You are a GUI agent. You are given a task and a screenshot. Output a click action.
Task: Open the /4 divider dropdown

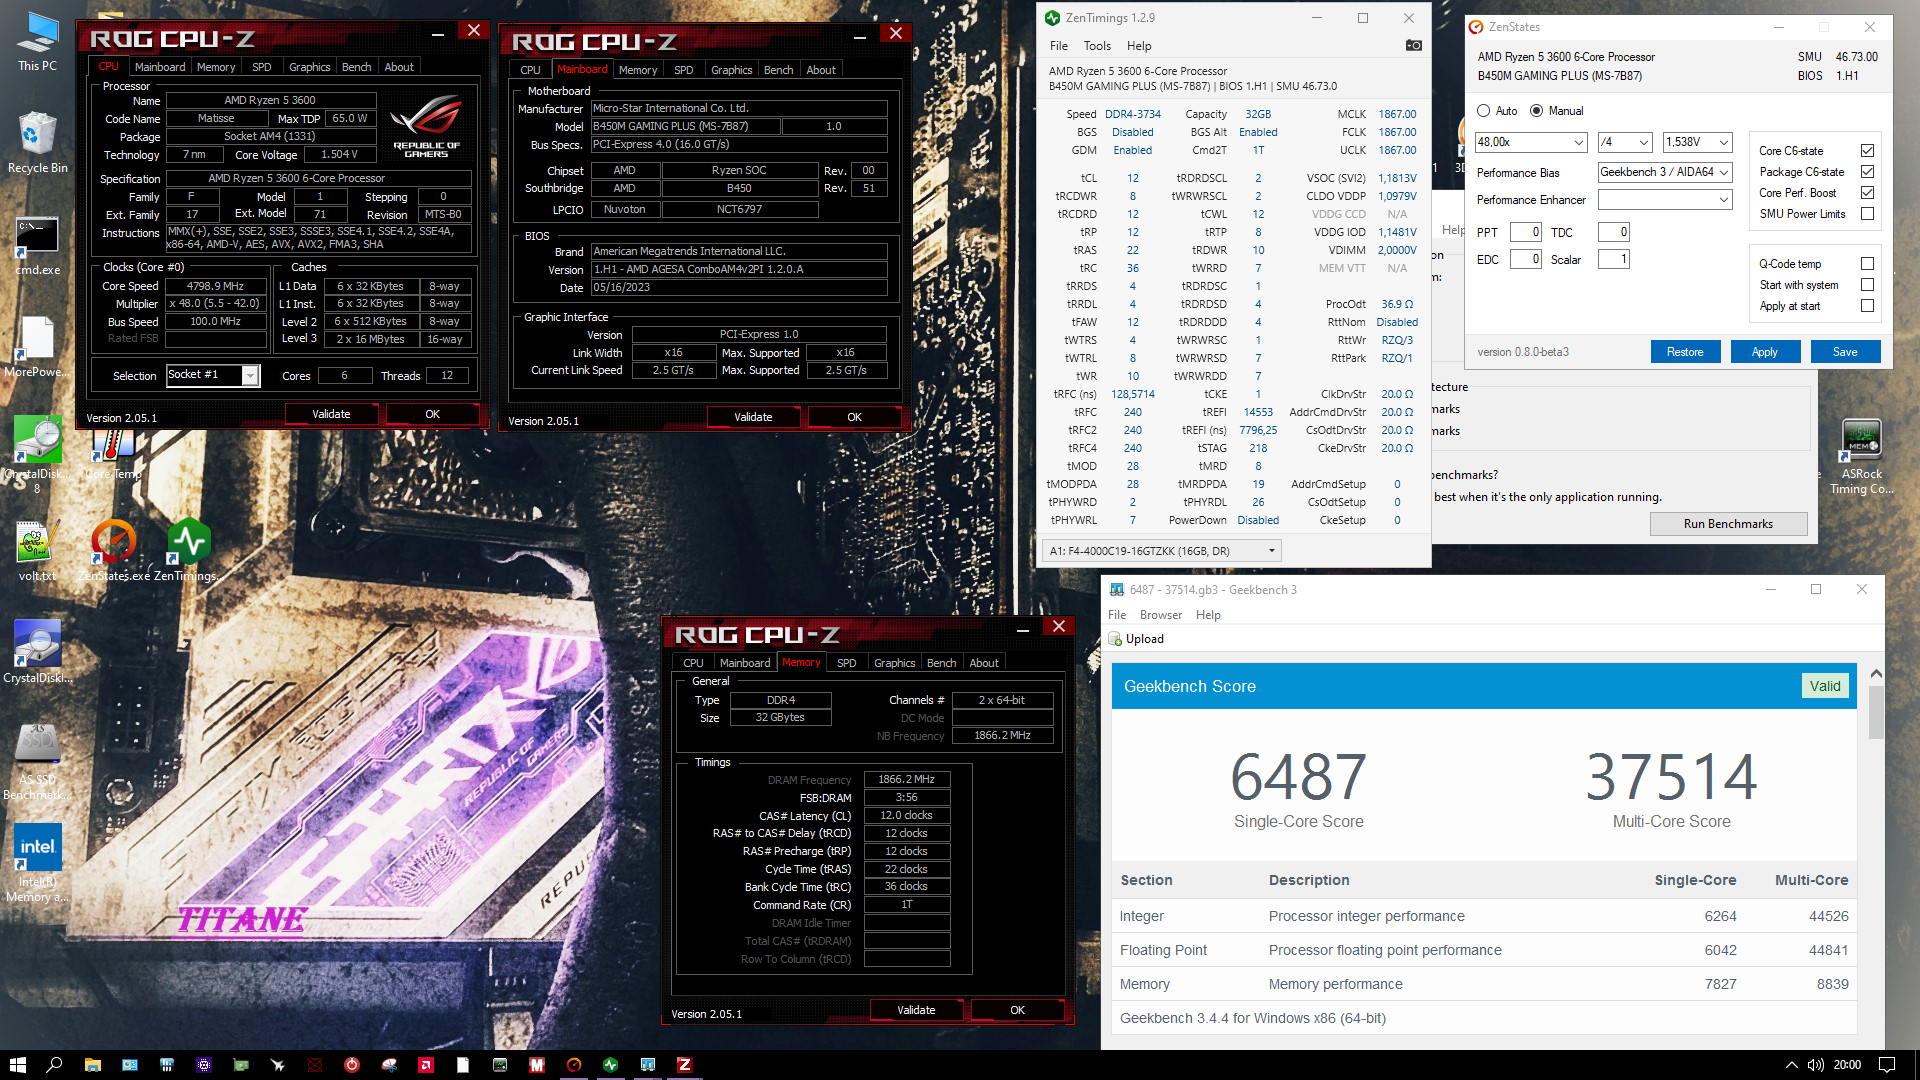[x=1625, y=142]
